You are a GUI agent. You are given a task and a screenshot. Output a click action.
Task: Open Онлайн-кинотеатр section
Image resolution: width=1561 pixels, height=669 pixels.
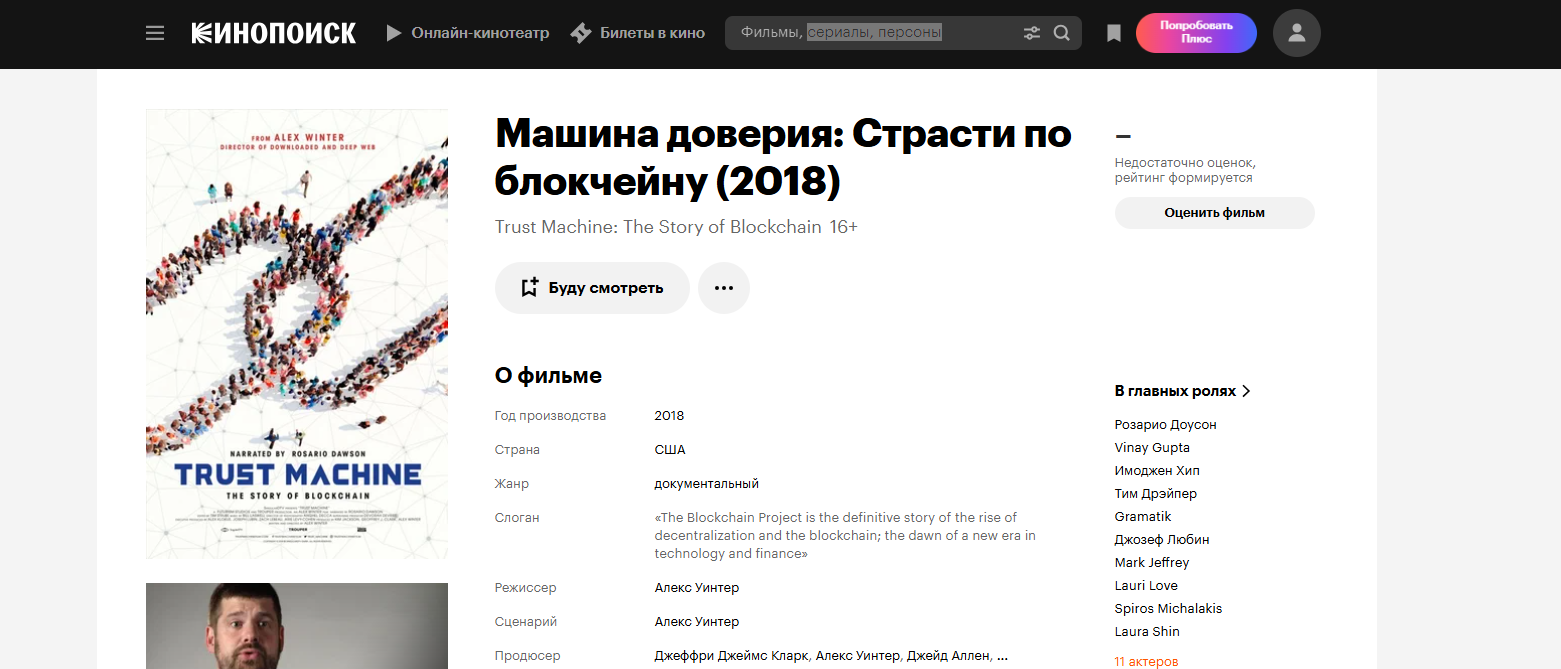[468, 33]
